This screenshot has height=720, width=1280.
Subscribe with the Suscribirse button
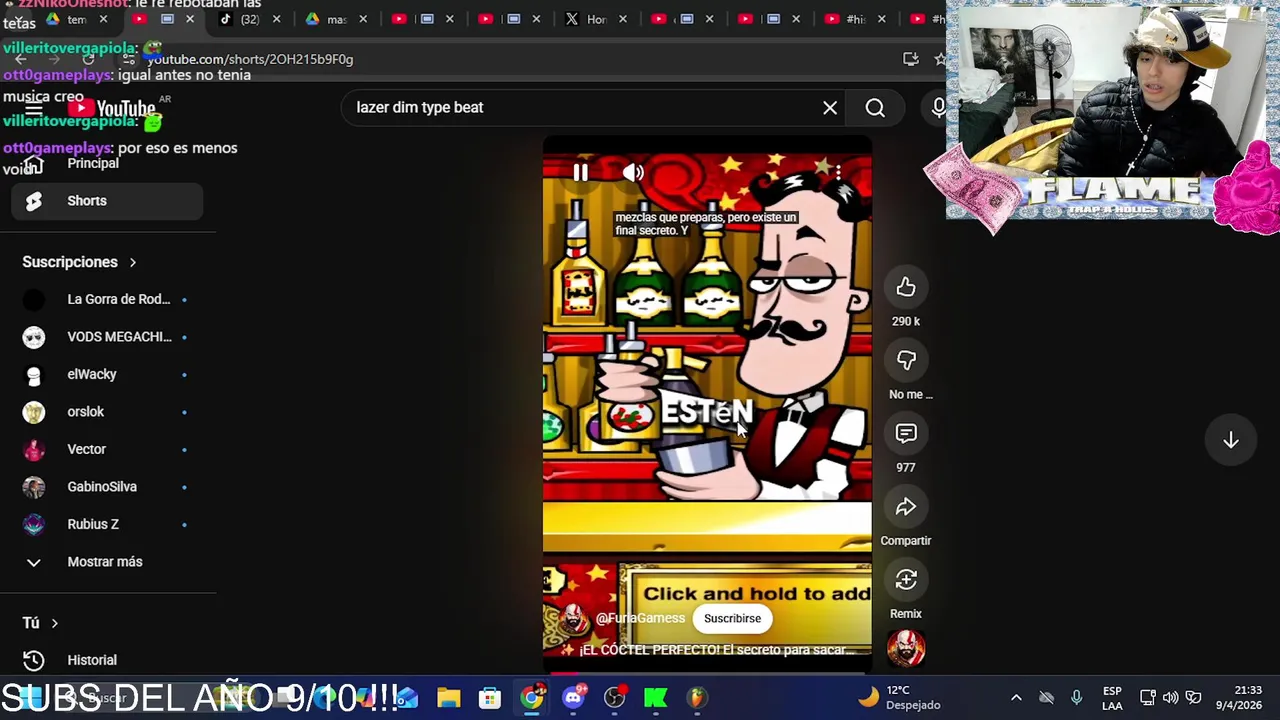click(732, 618)
